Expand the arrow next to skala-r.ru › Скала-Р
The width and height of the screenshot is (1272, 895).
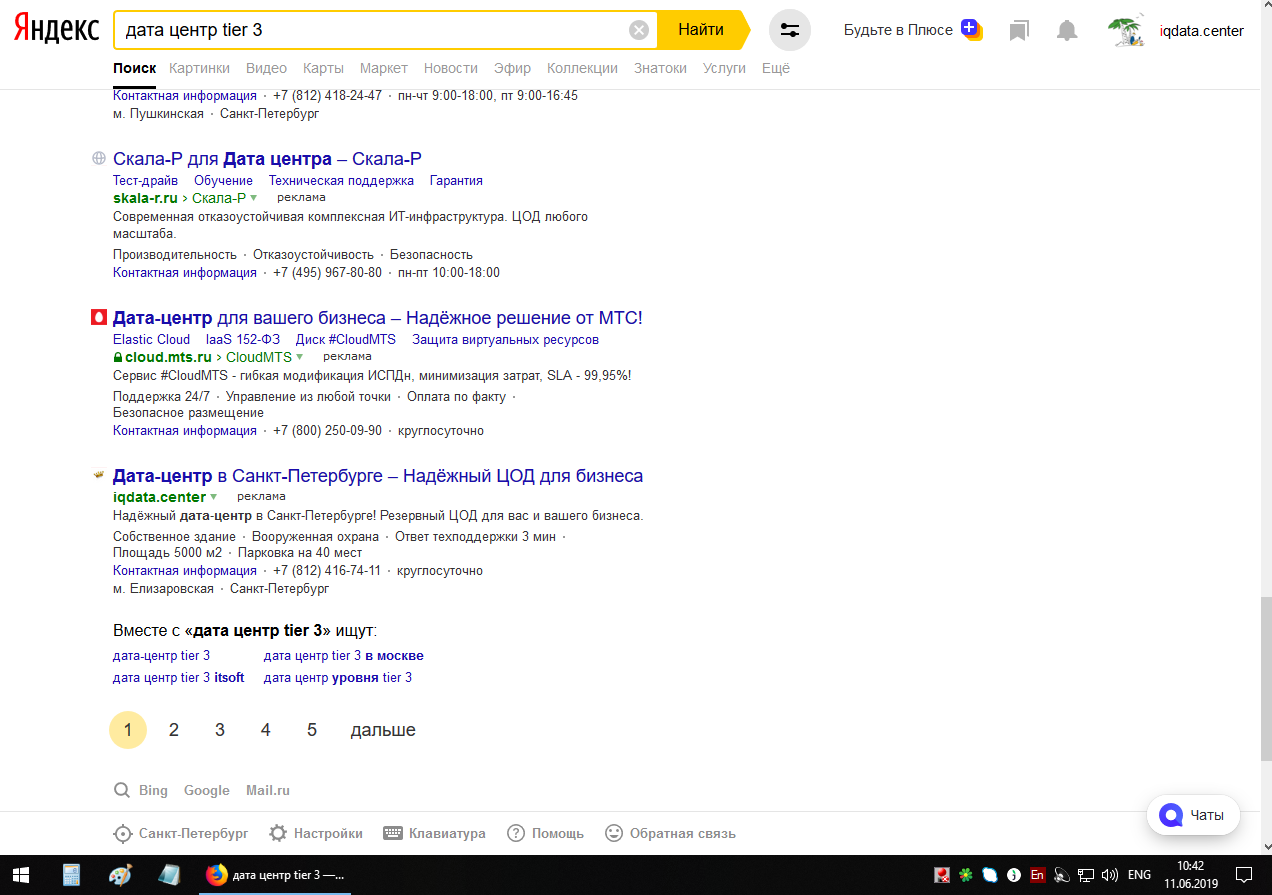(254, 197)
